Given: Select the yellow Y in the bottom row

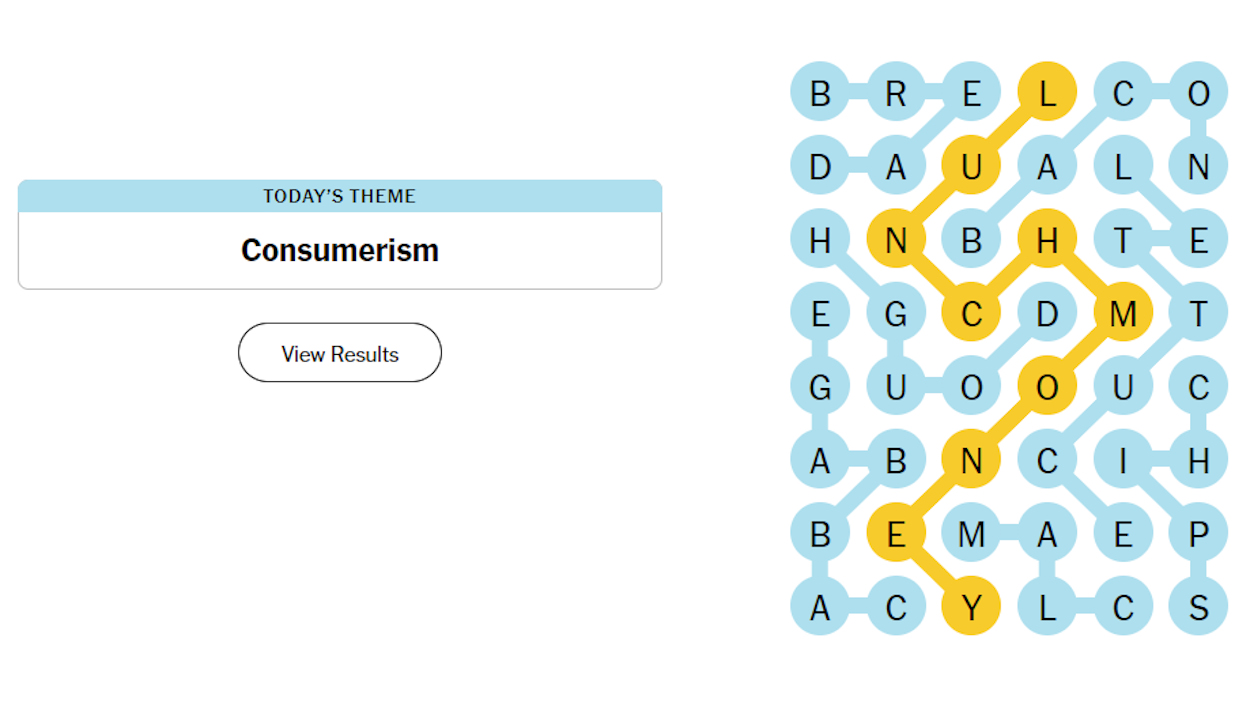Looking at the screenshot, I should tap(971, 606).
